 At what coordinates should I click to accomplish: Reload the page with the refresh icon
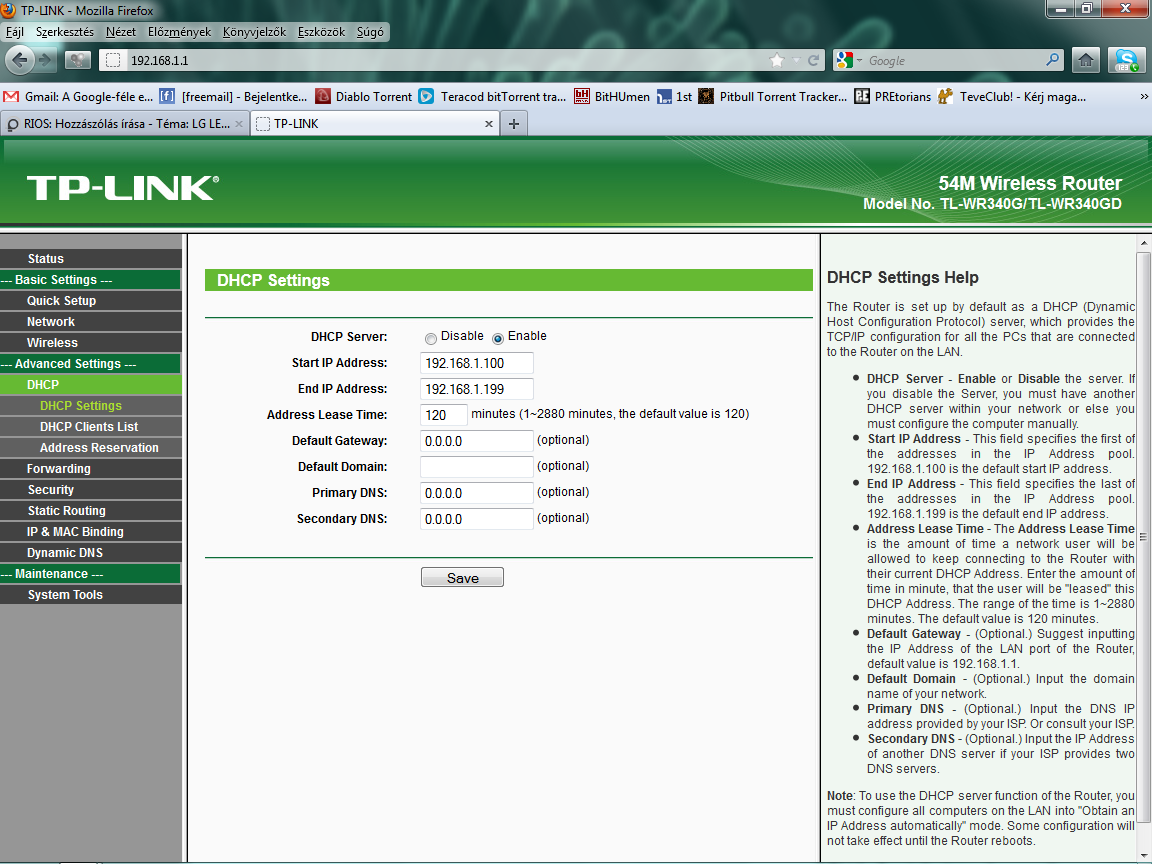point(813,60)
